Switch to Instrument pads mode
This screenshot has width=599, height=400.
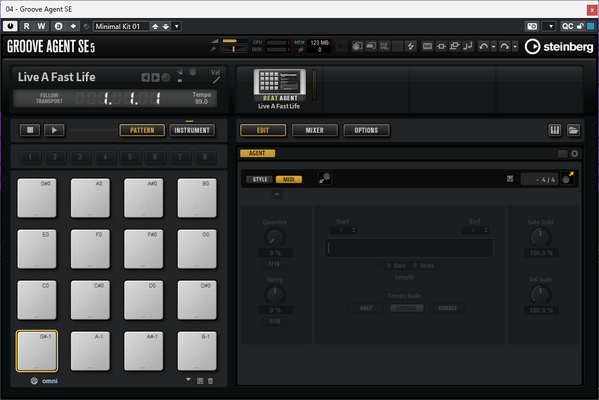pyautogui.click(x=192, y=130)
